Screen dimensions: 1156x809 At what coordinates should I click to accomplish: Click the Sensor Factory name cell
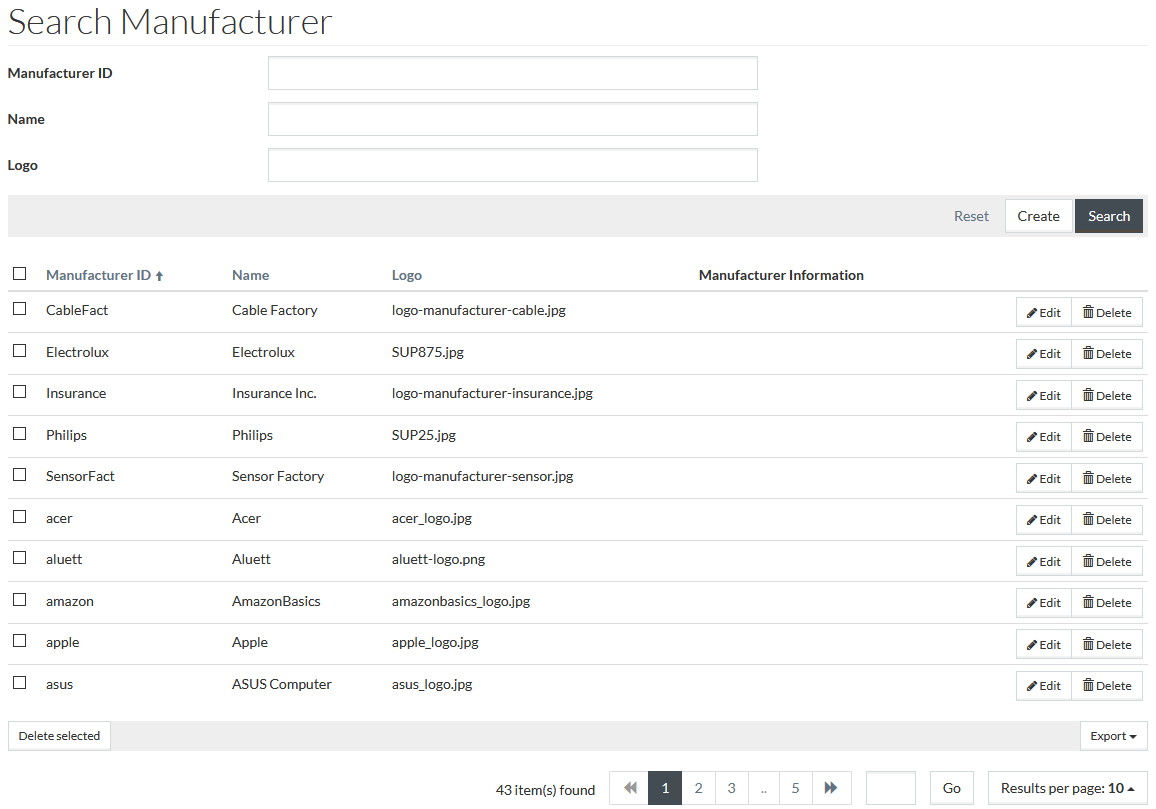[x=278, y=476]
